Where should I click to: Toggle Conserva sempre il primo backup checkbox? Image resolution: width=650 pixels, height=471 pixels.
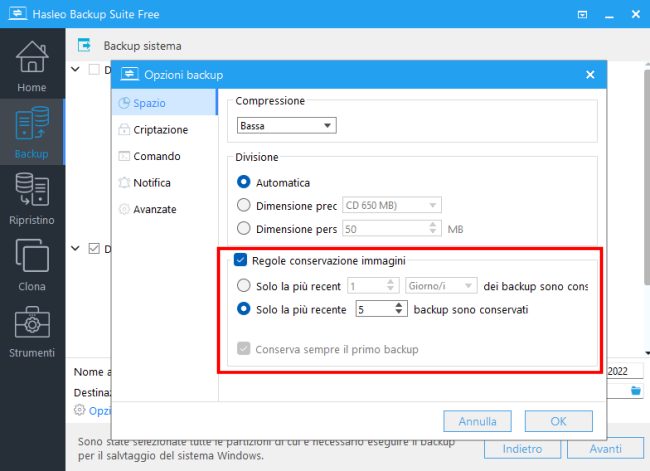[x=243, y=348]
